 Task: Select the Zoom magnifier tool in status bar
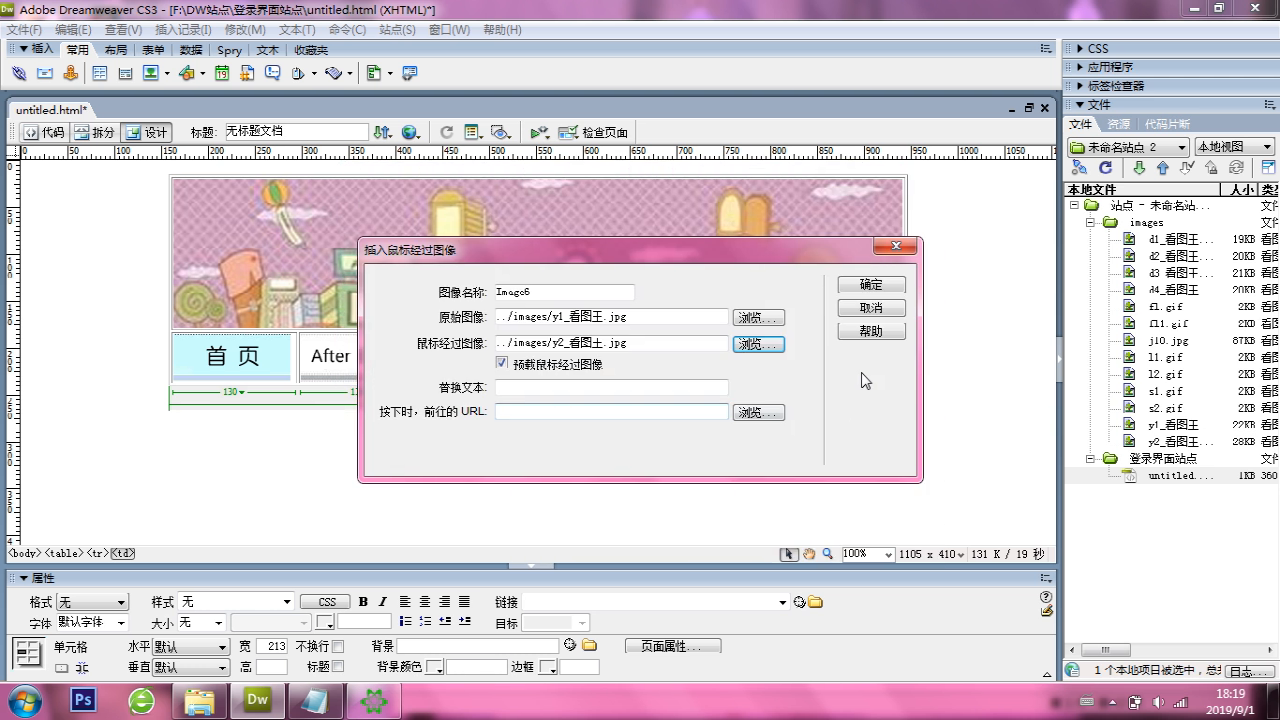[828, 553]
